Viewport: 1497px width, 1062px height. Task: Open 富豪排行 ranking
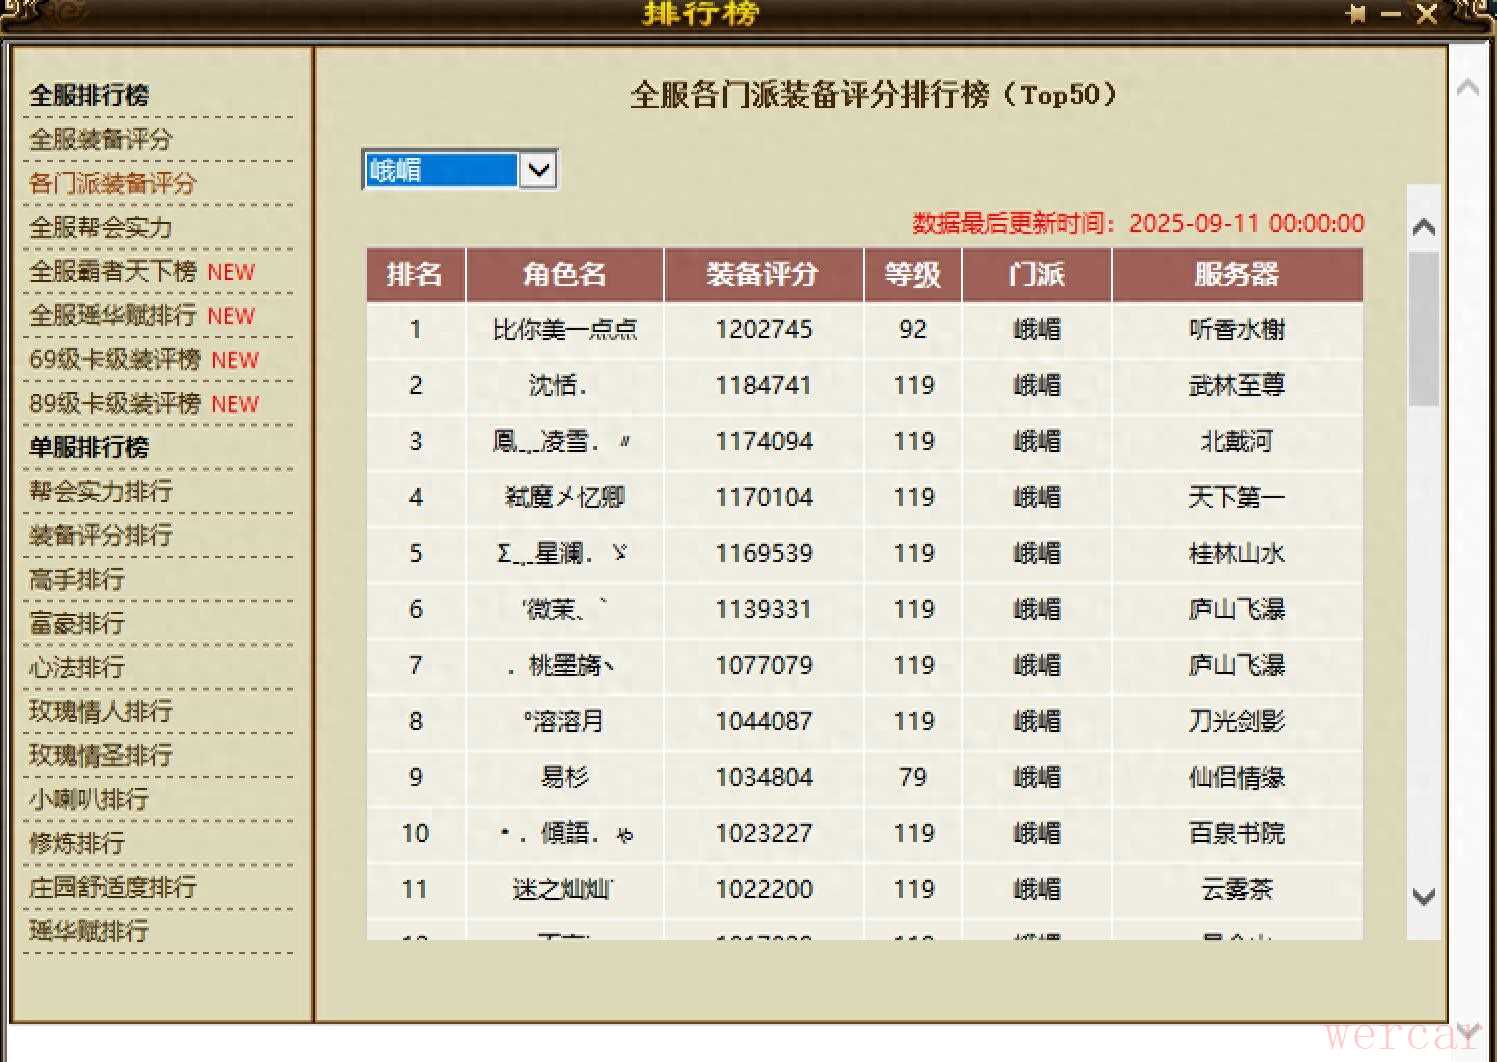tap(77, 623)
